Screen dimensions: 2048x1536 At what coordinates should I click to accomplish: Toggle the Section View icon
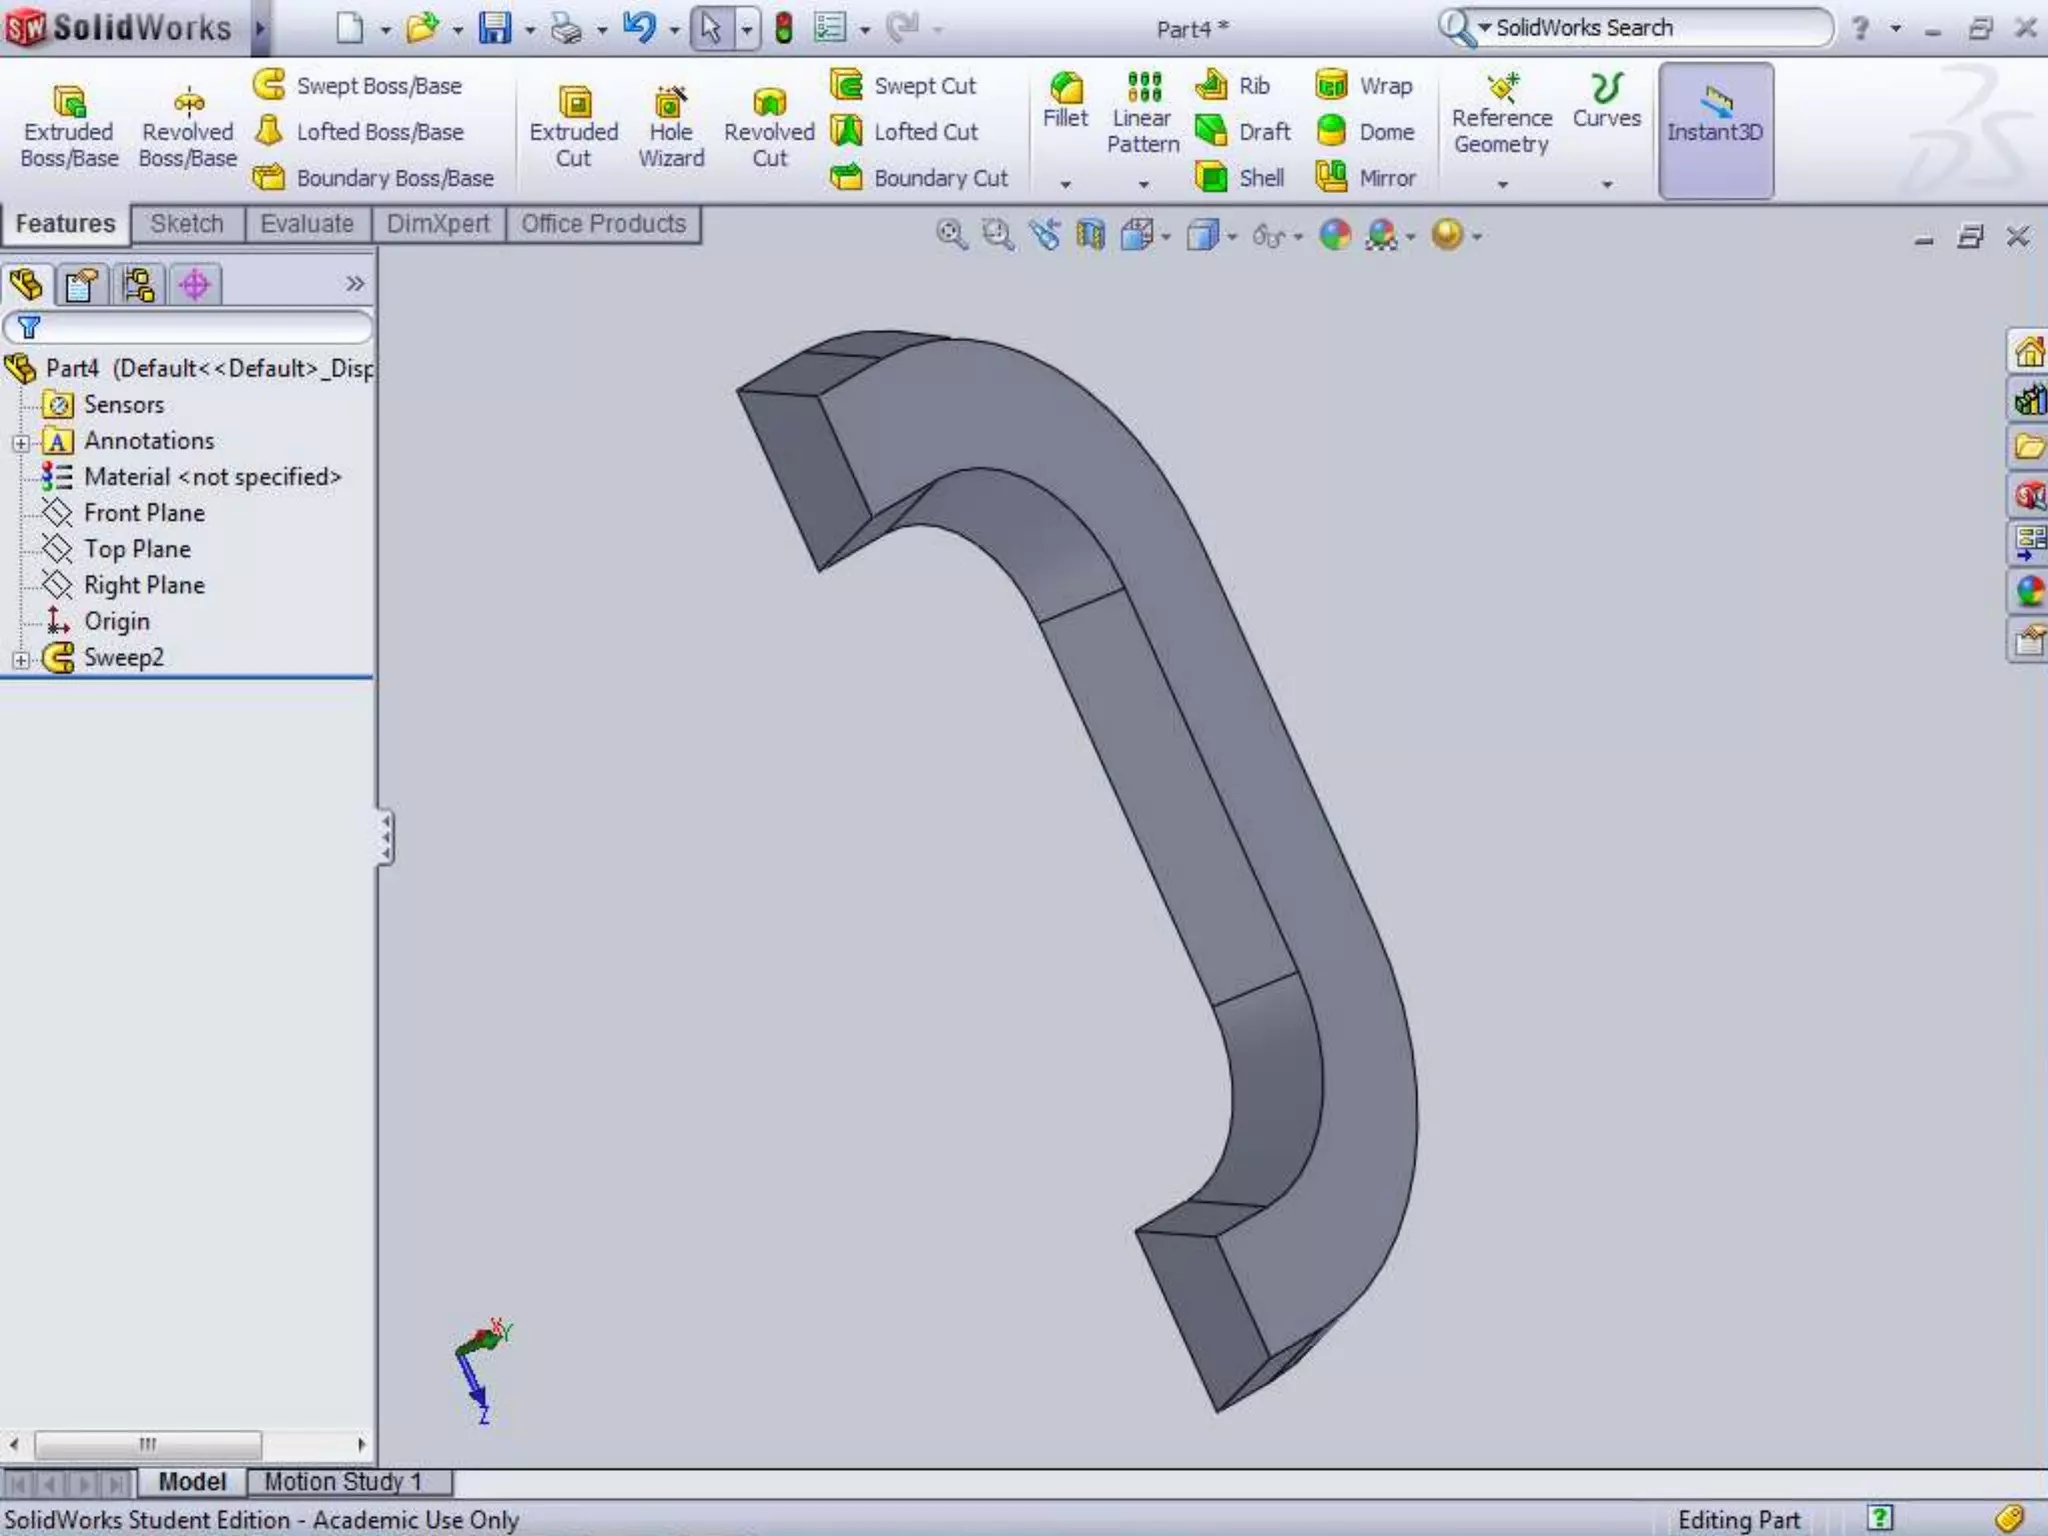tap(1090, 236)
